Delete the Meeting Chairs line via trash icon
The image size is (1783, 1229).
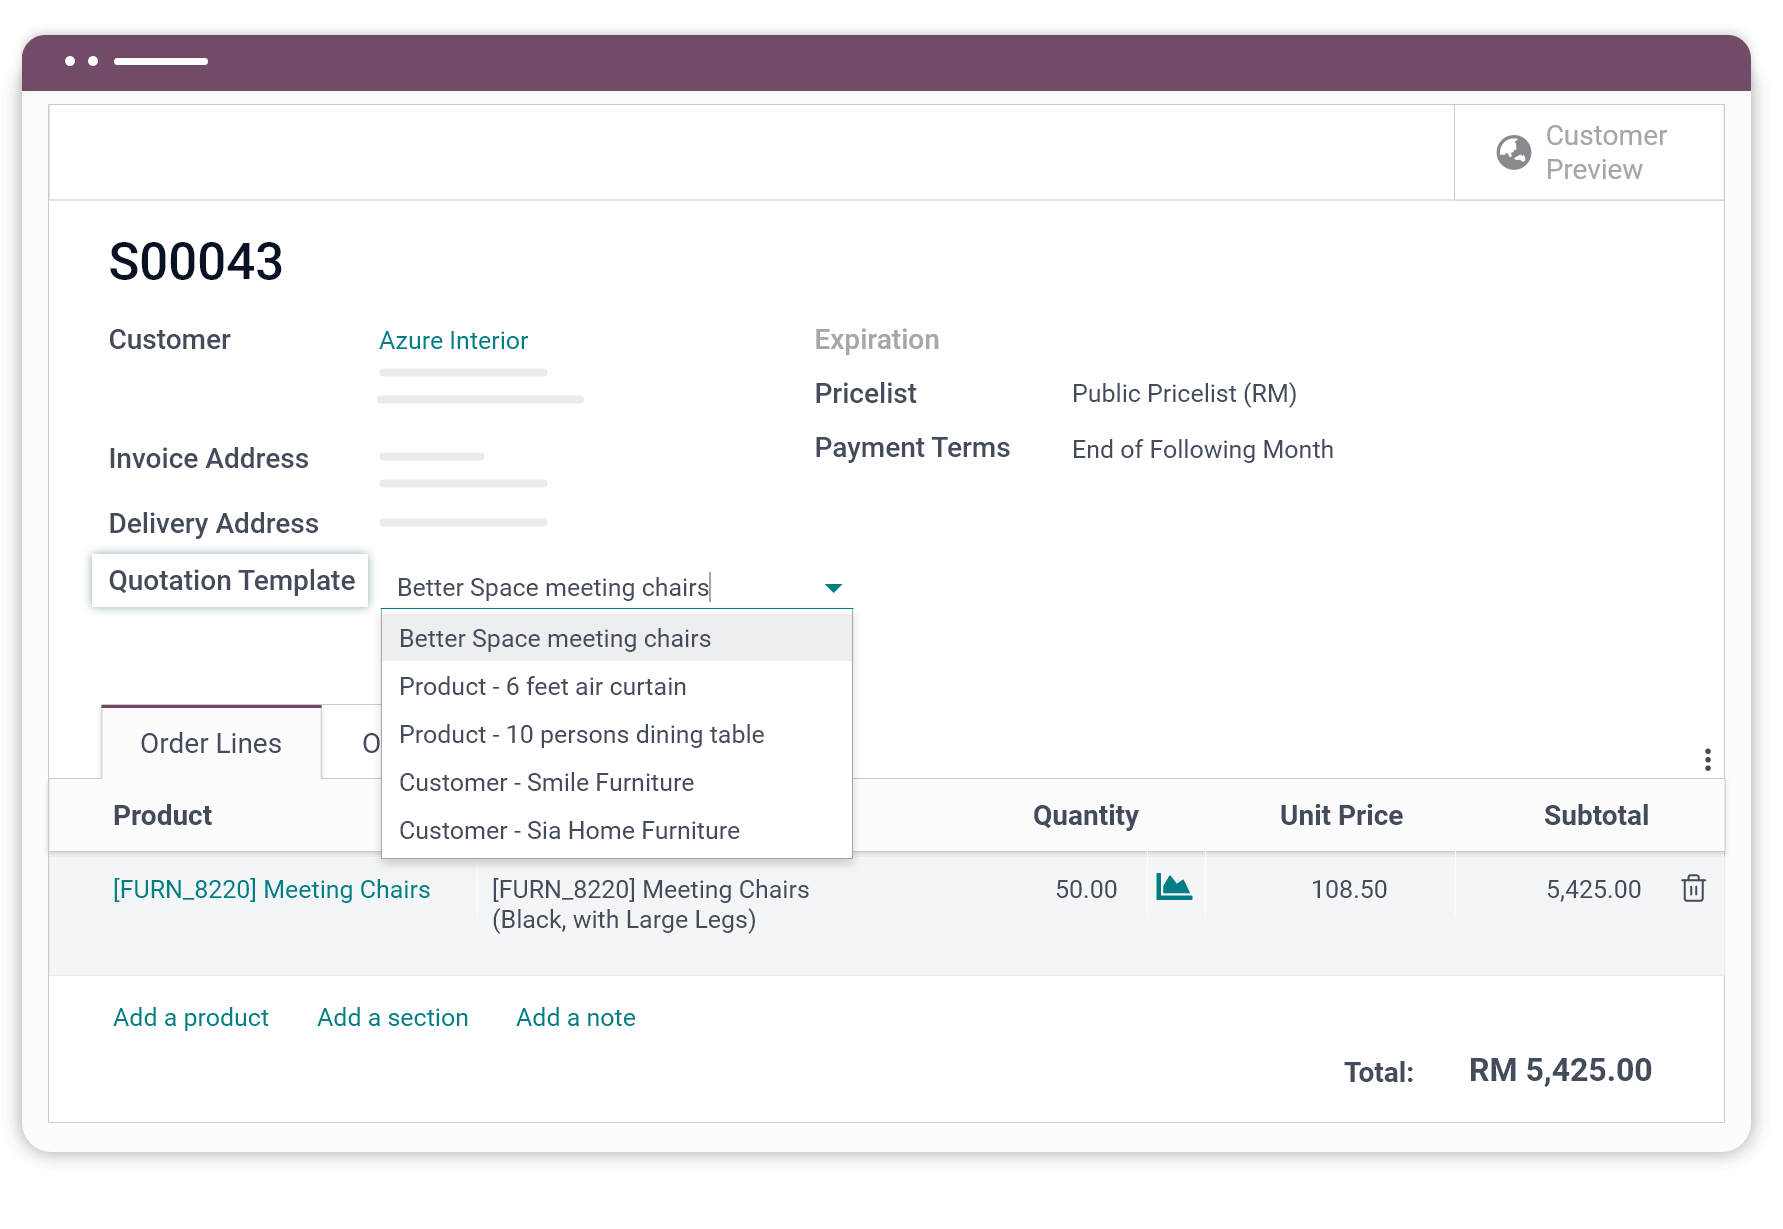pyautogui.click(x=1694, y=888)
